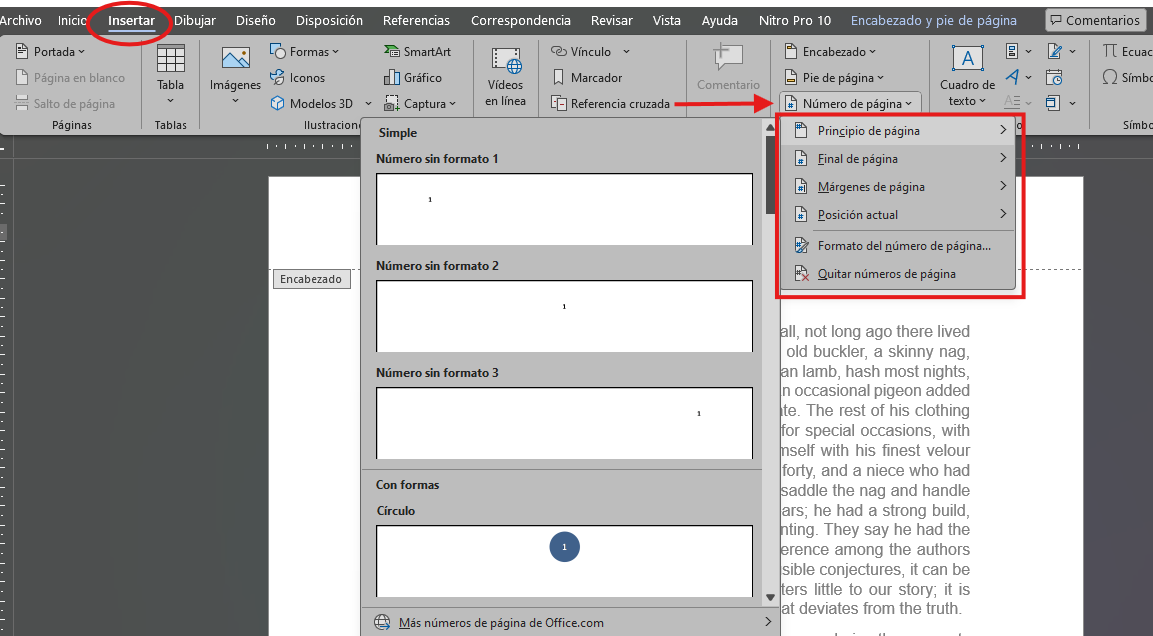Click the Pie de página footer icon
Image resolution: width=1153 pixels, height=636 pixels.
(791, 77)
